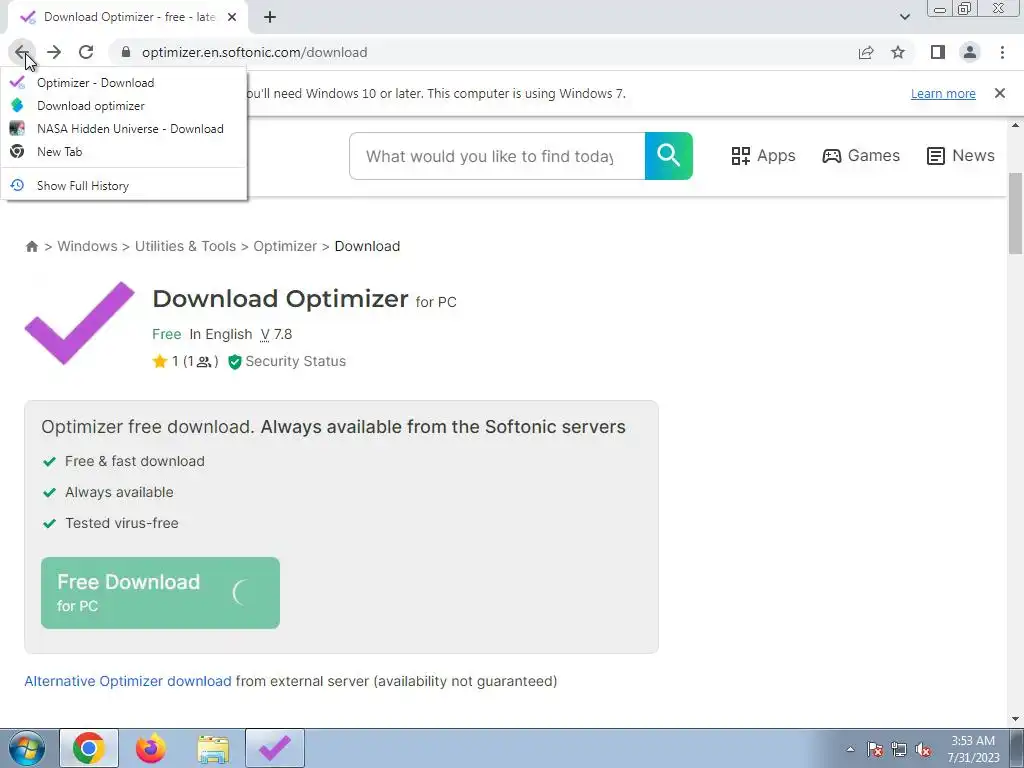
Task: Click the Optimizer app in the taskbar
Action: tap(275, 748)
